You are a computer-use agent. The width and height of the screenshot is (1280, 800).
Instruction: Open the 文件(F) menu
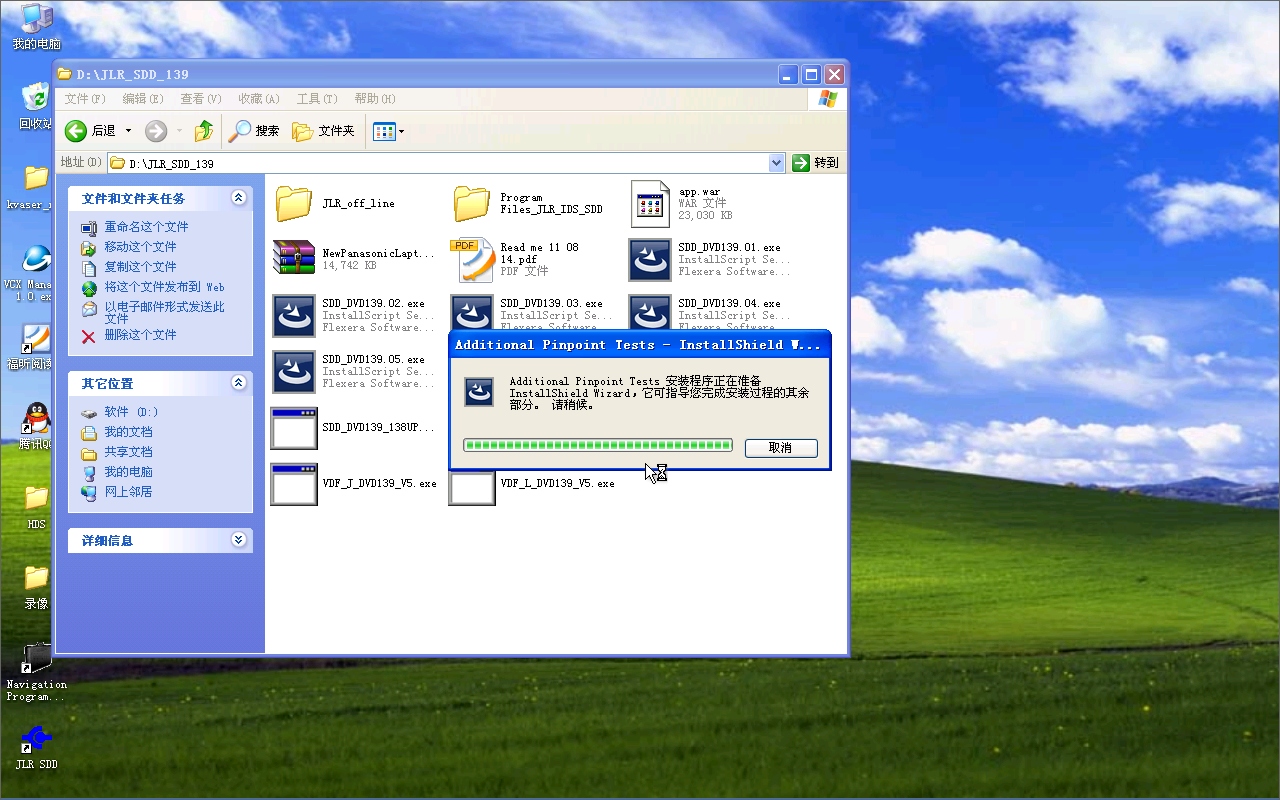85,99
